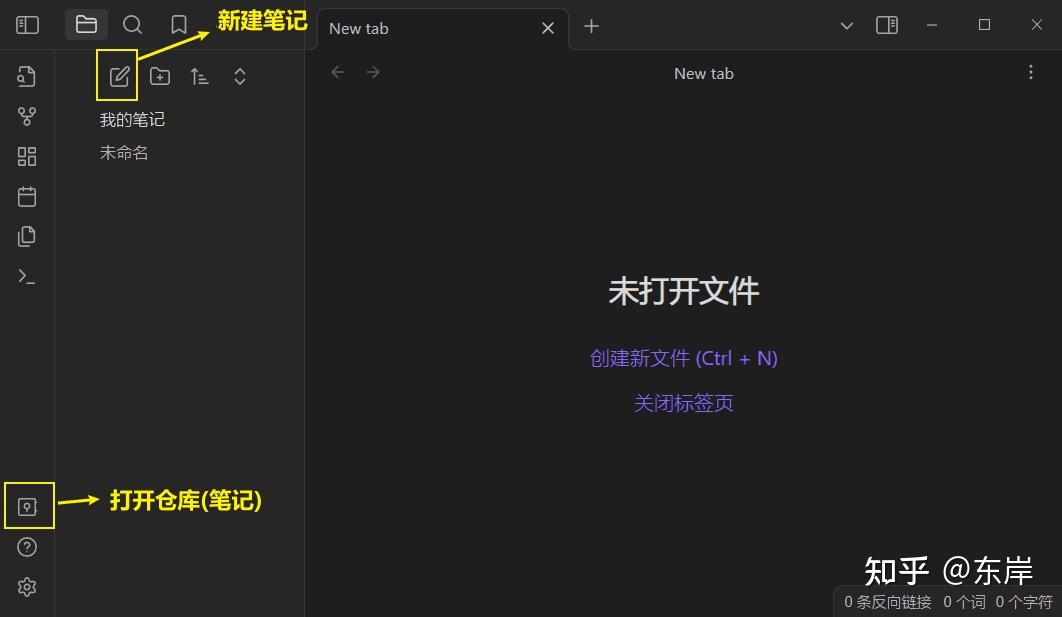
Task: Collapse all items in file explorer
Action: (239, 75)
